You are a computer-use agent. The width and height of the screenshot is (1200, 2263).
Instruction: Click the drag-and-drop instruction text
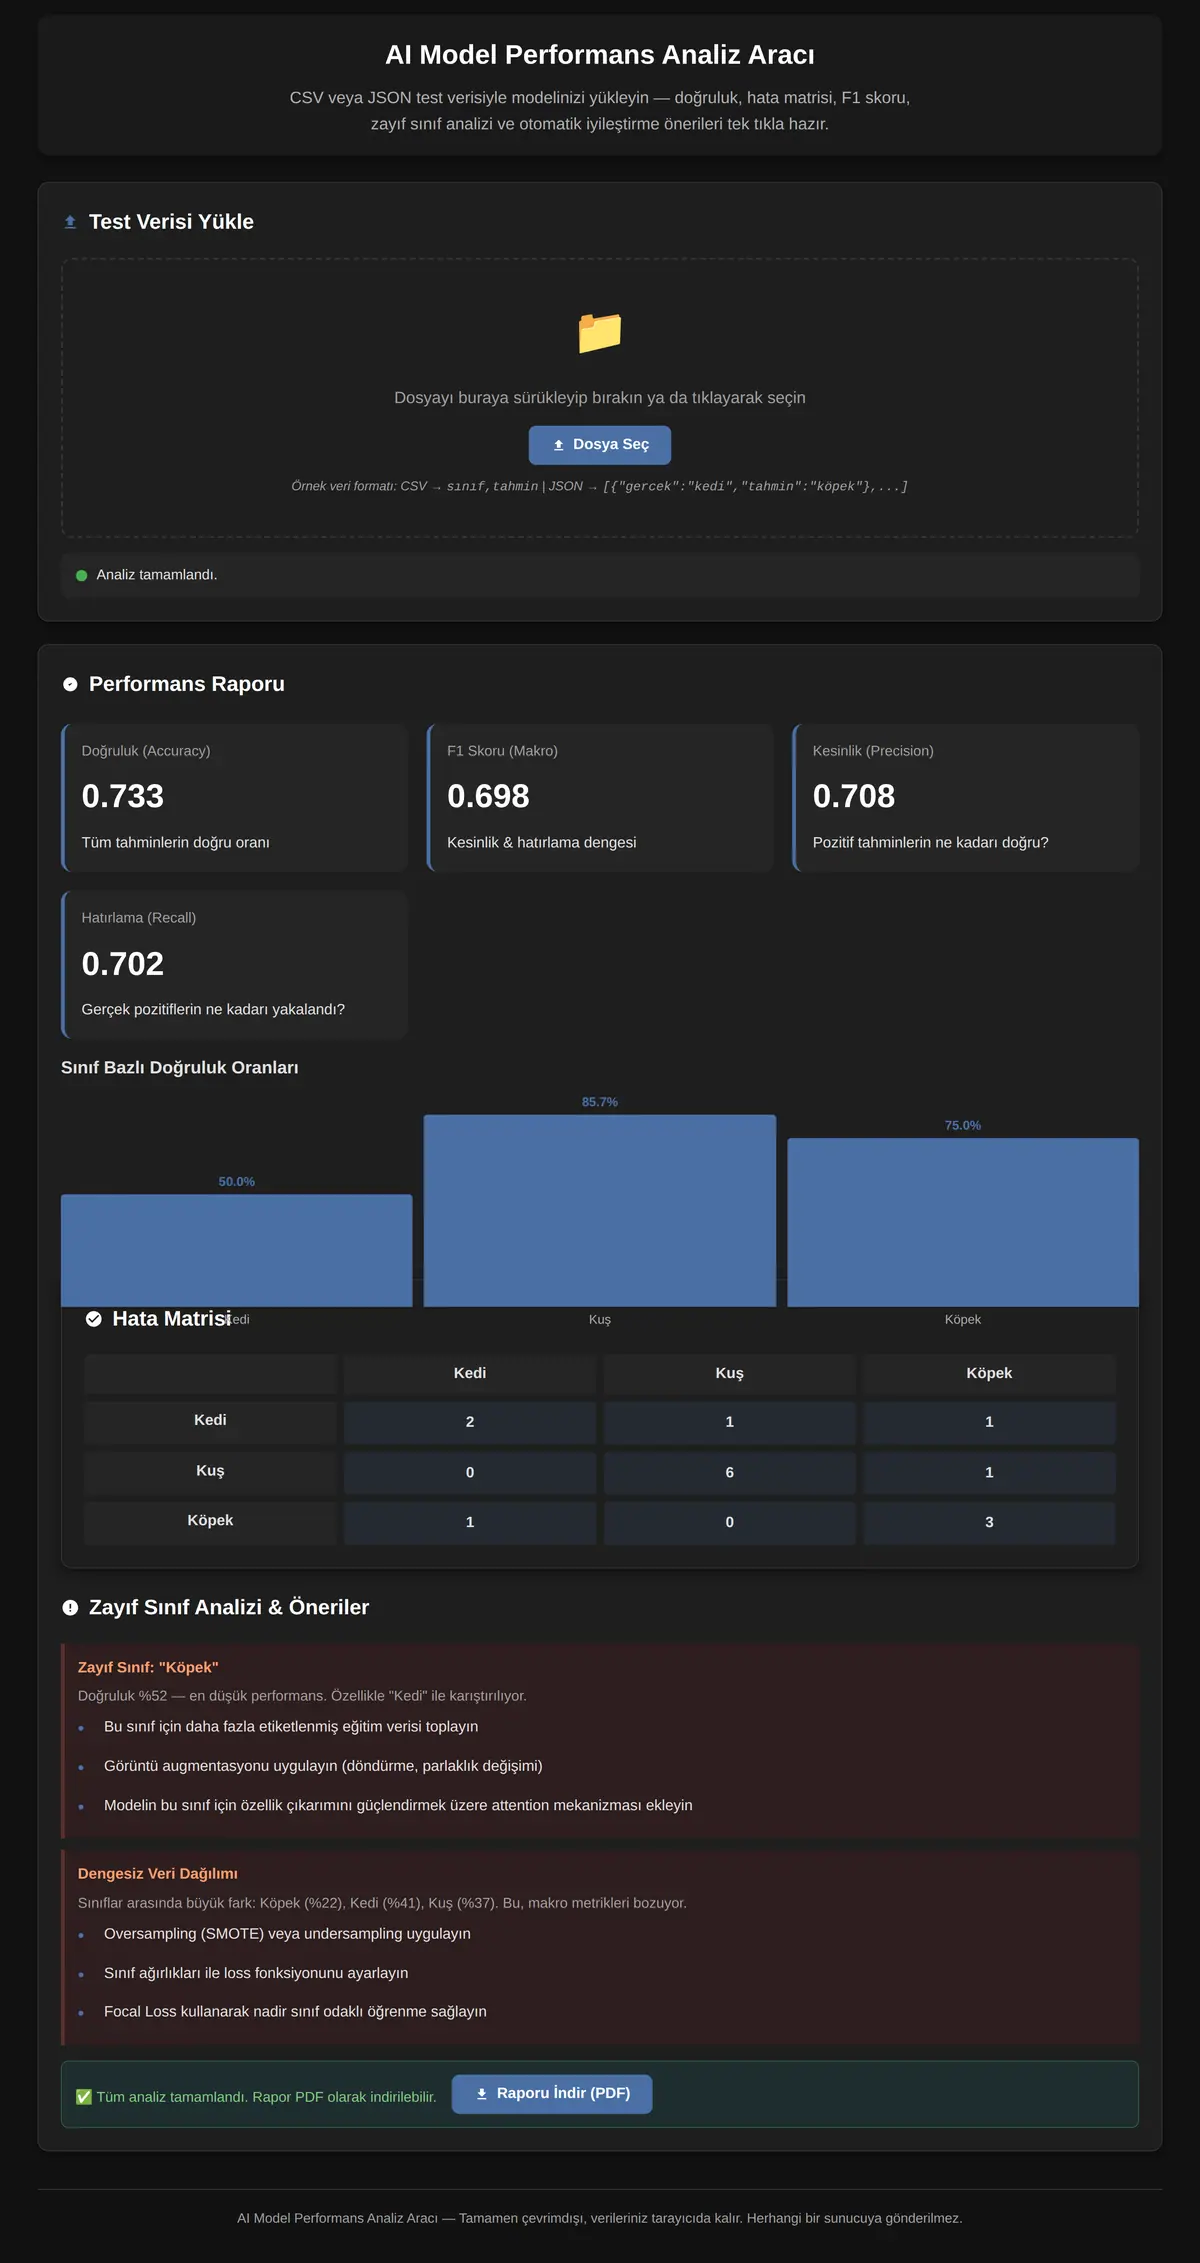[600, 398]
